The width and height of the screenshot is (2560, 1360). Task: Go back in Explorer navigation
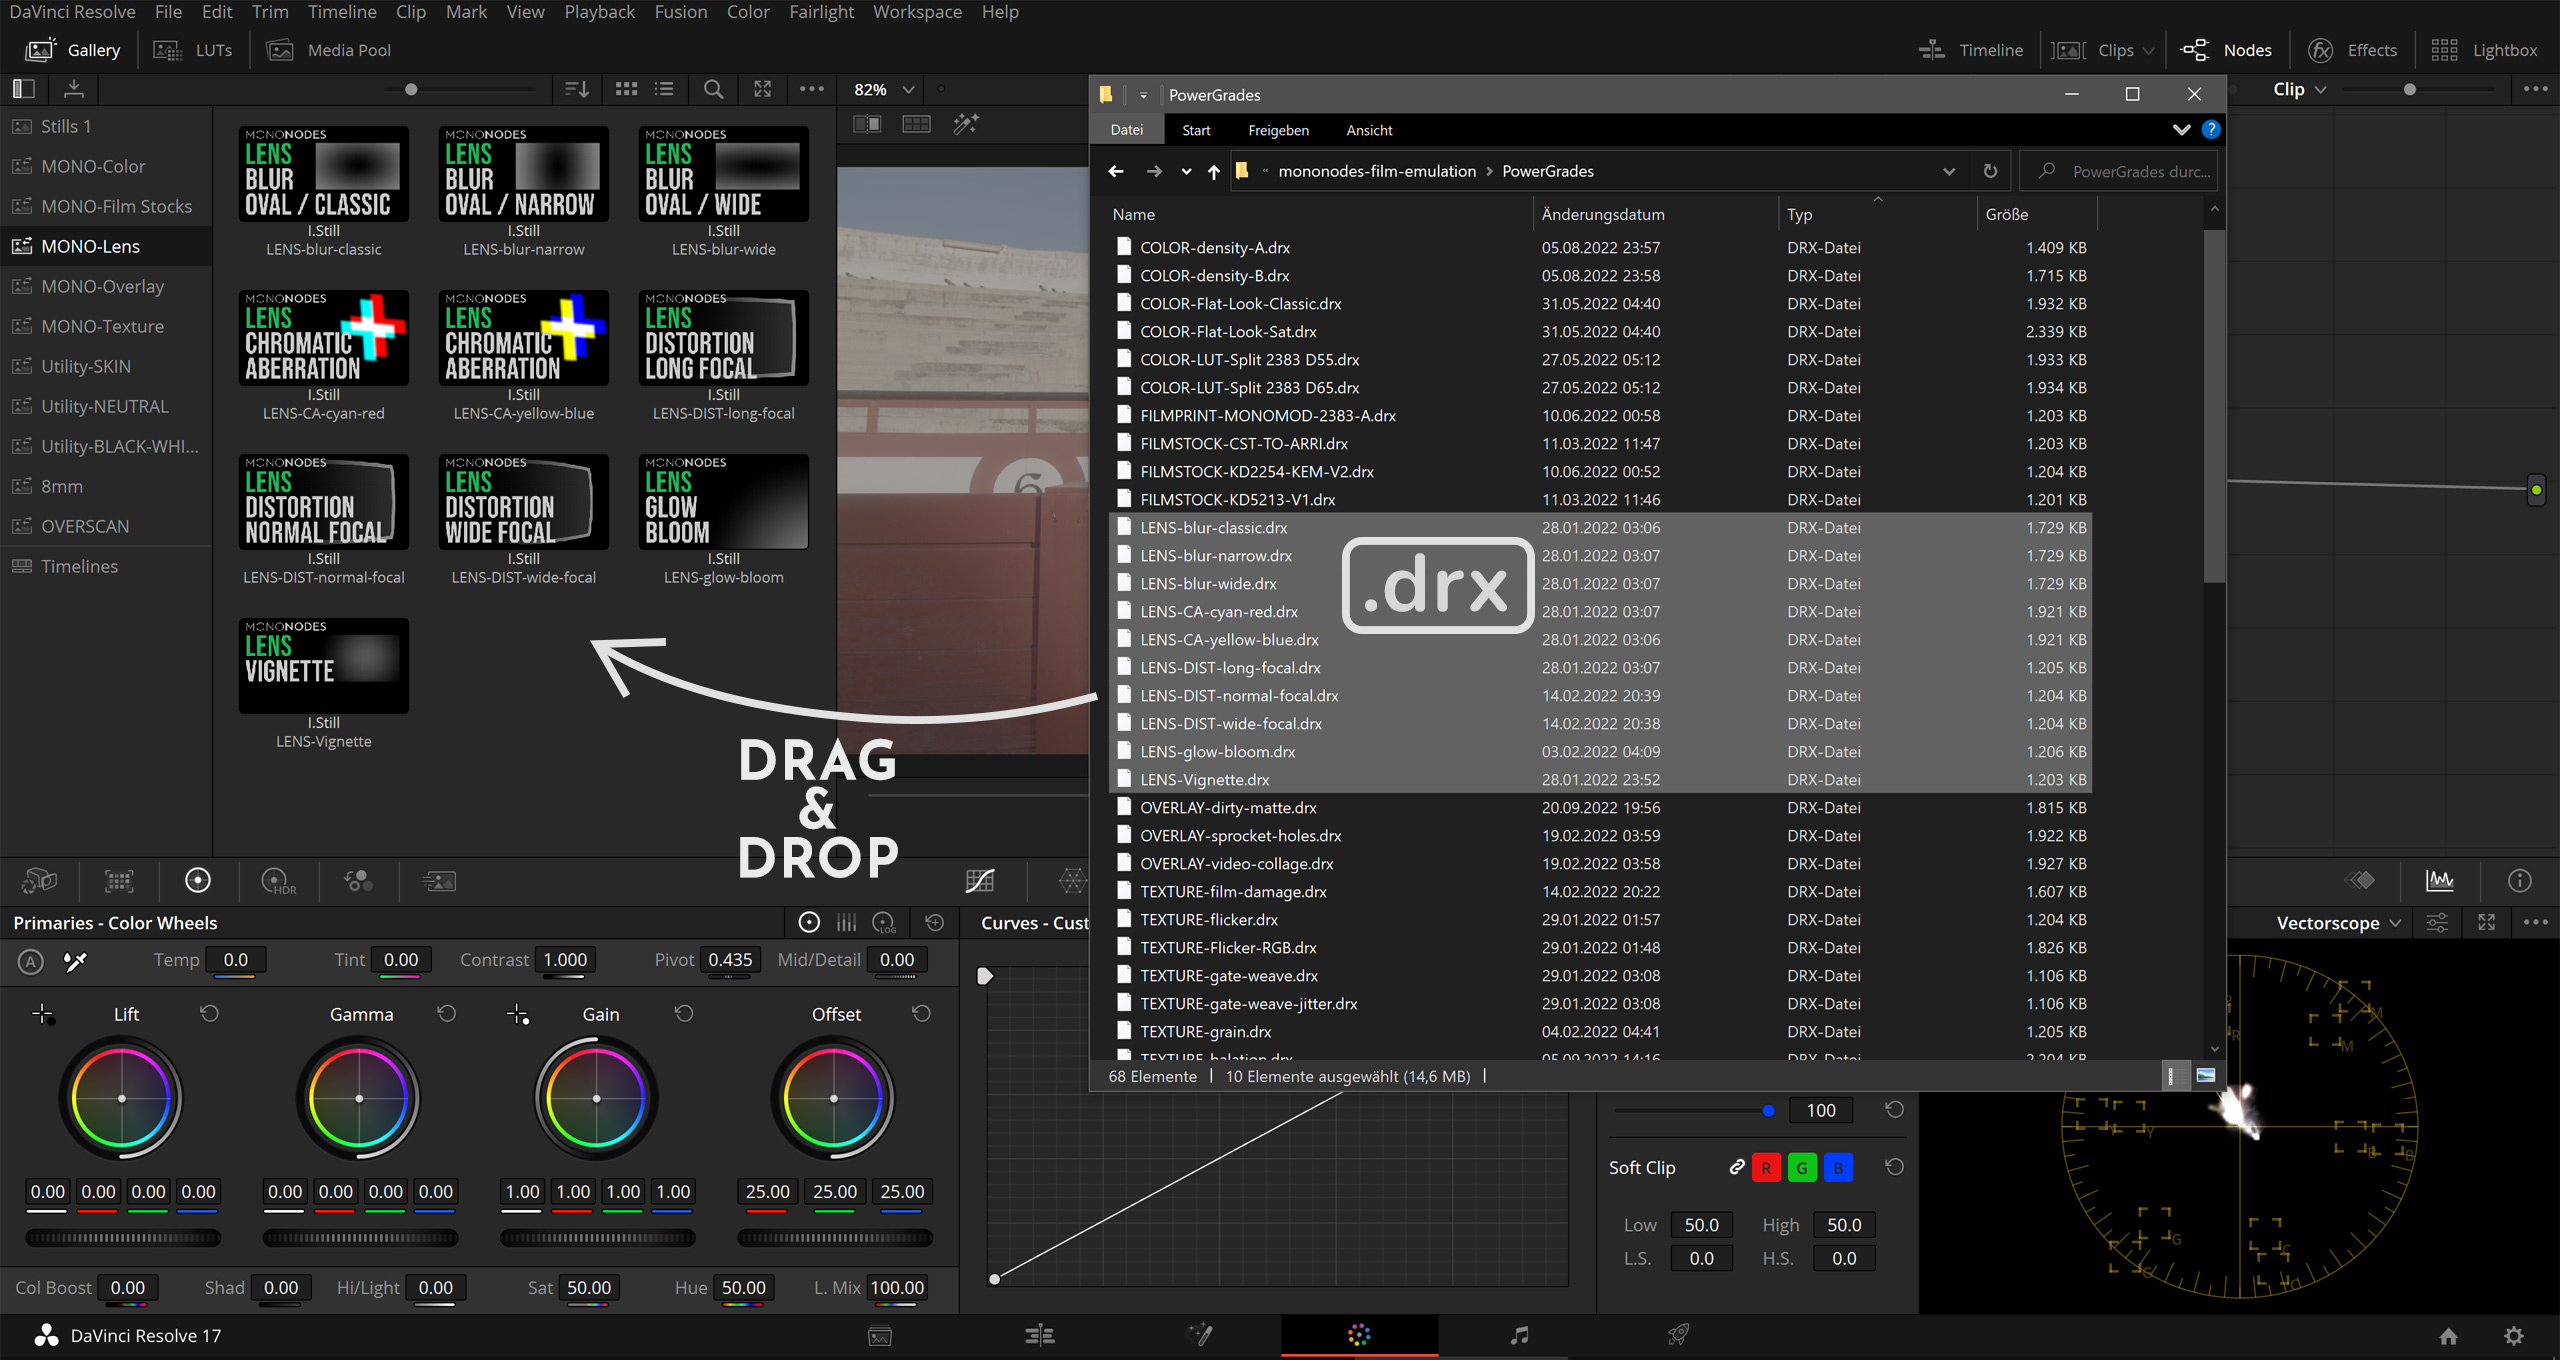click(x=1116, y=171)
